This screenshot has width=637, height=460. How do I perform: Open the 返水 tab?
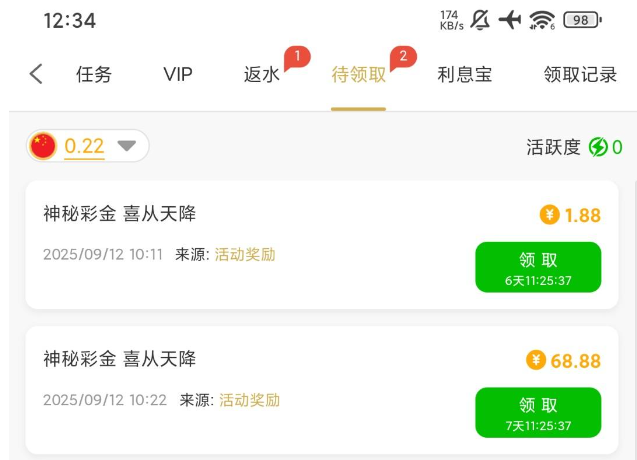(x=262, y=75)
